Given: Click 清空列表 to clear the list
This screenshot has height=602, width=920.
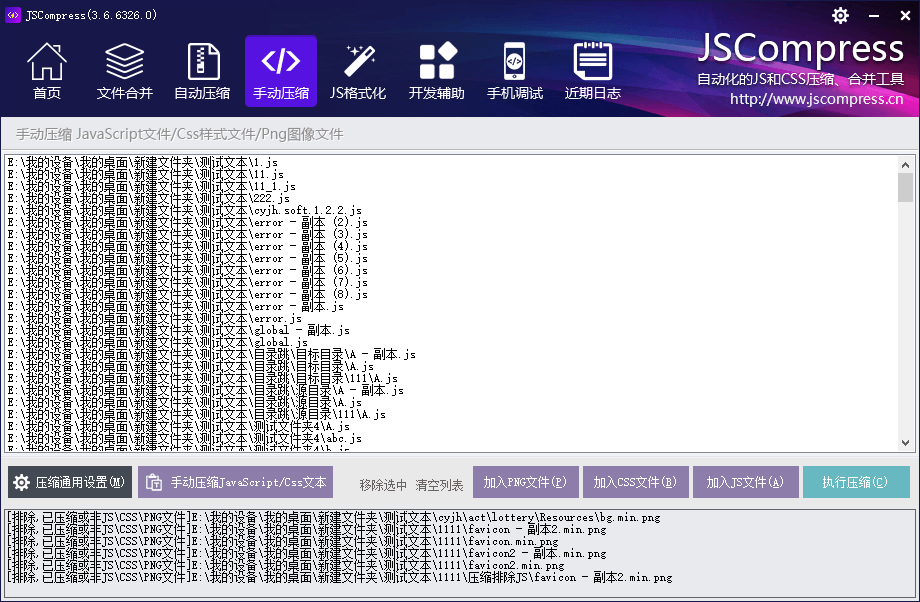Looking at the screenshot, I should tap(439, 485).
